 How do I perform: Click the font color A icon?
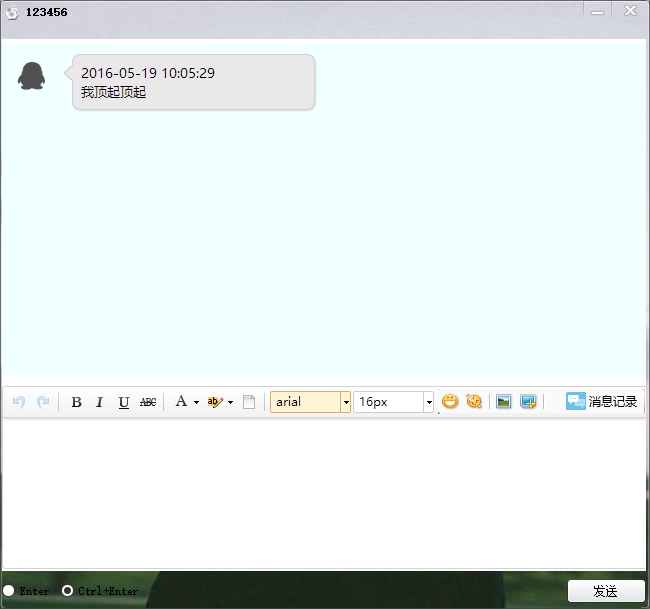click(181, 401)
